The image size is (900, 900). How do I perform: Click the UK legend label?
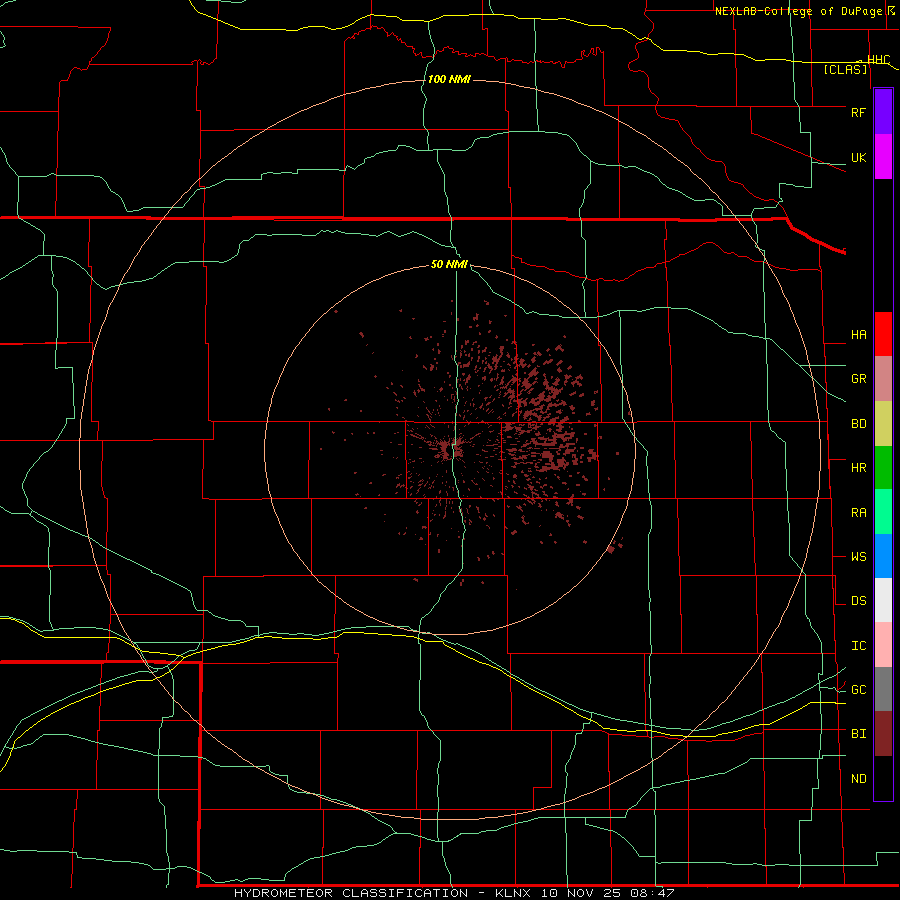pos(858,157)
